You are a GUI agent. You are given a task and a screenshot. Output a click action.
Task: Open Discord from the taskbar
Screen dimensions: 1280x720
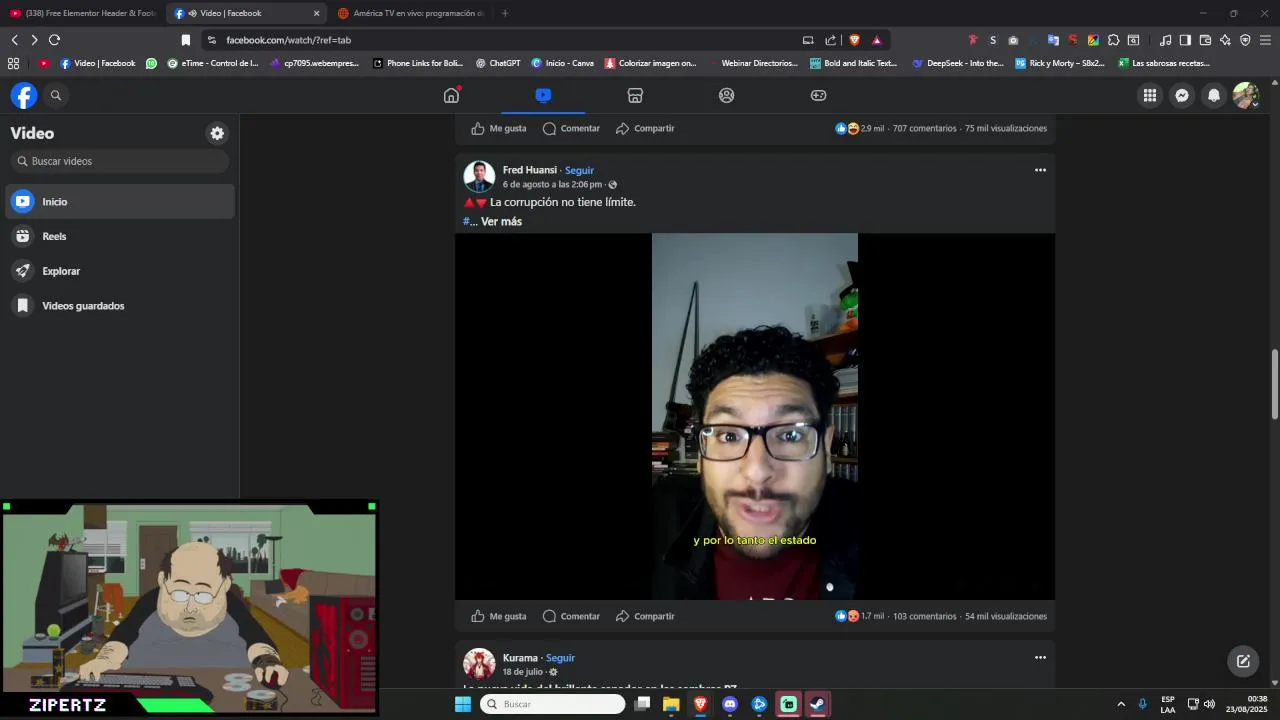(730, 704)
